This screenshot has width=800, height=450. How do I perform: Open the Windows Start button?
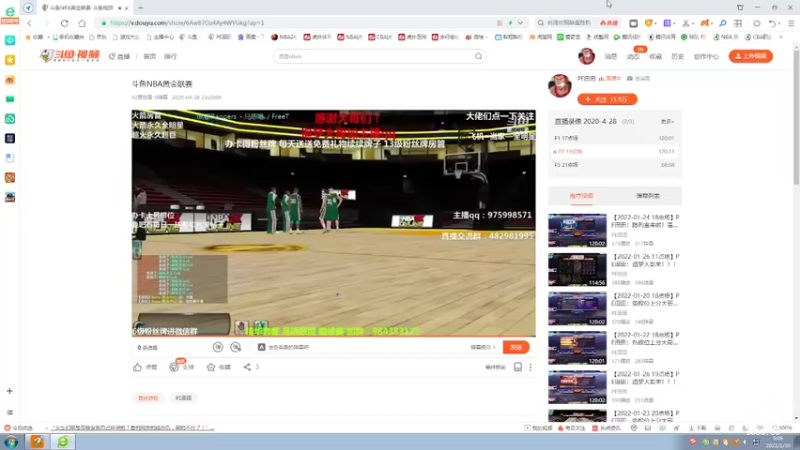point(11,442)
